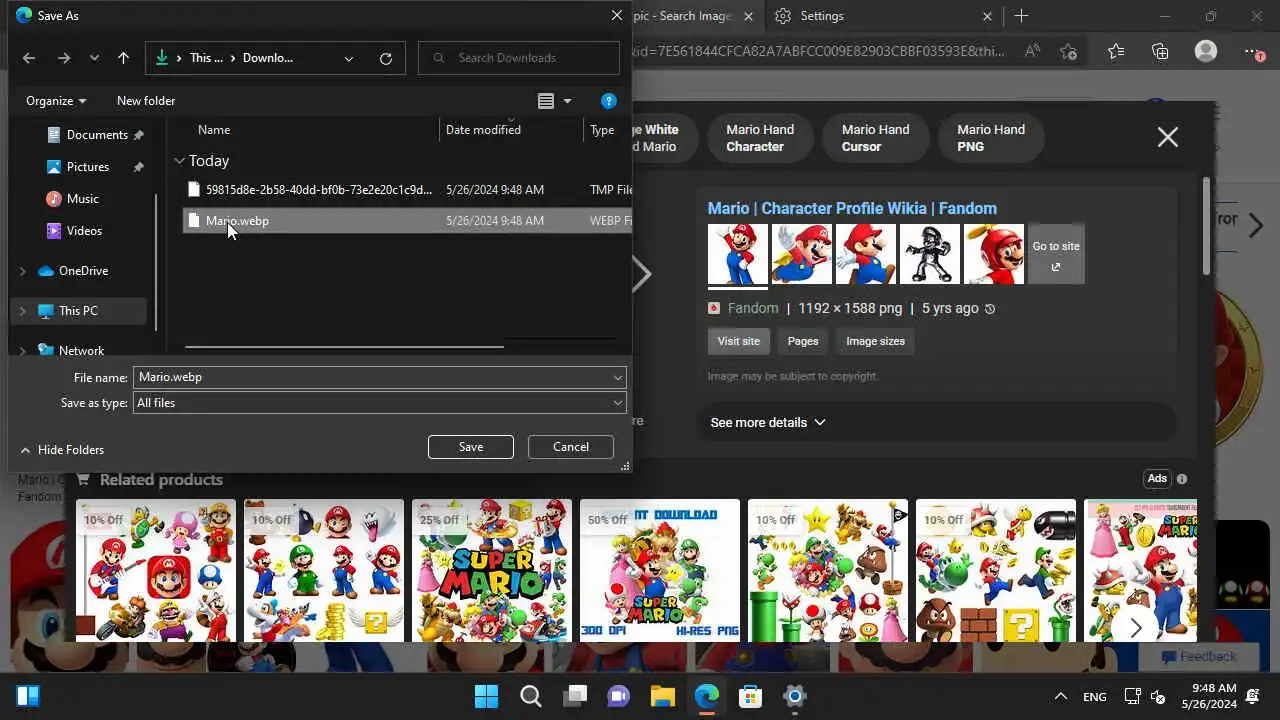Open the Ads info icon
1280x720 pixels.
click(1182, 479)
